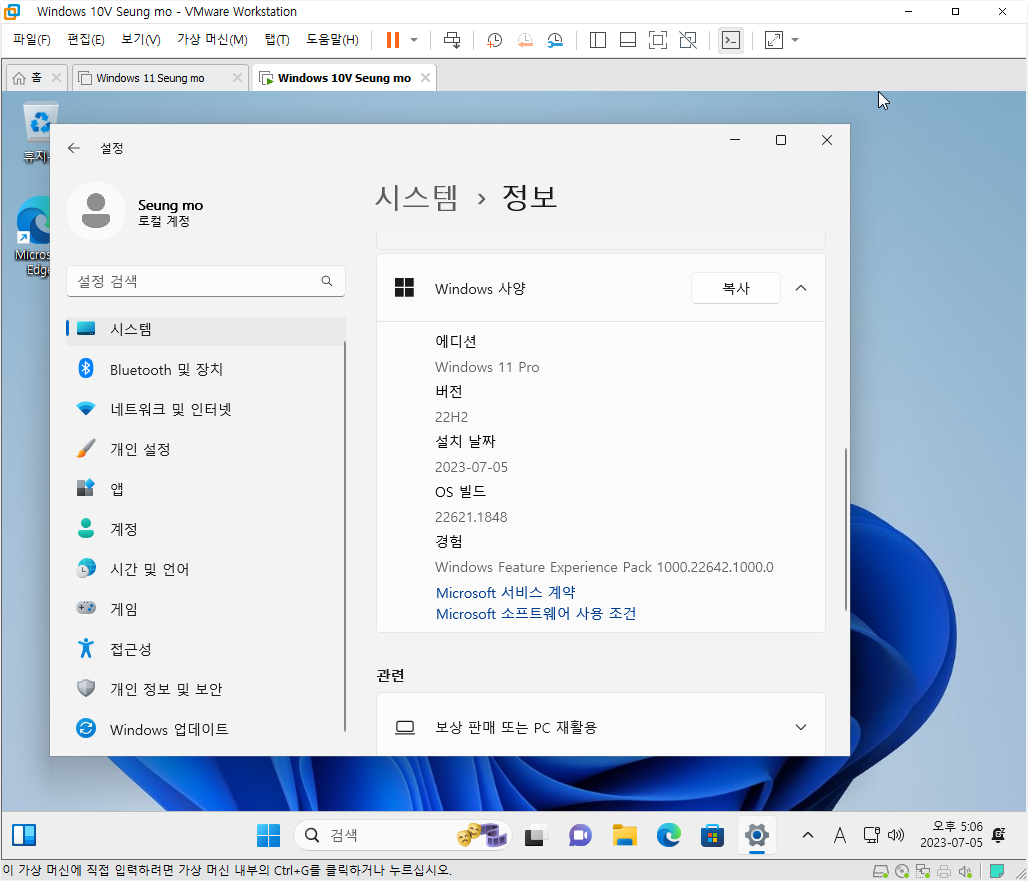Open the clock showing 오후 5:06
The width and height of the screenshot is (1028, 881).
coord(951,834)
